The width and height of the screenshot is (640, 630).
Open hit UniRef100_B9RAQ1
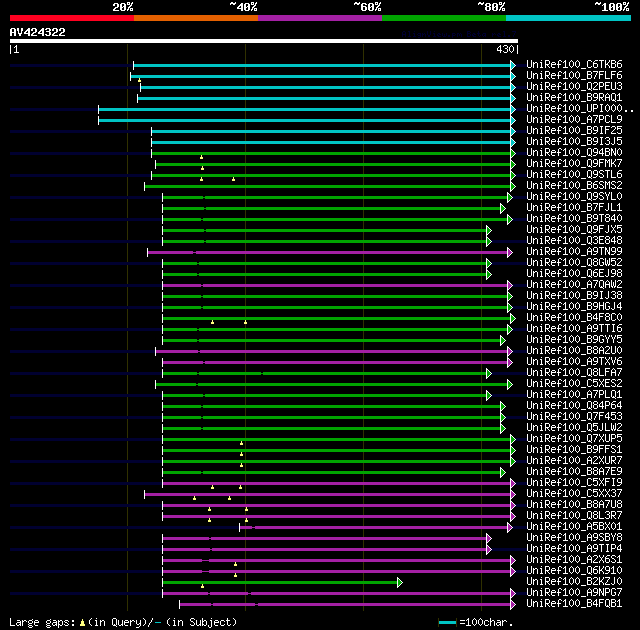pos(574,98)
